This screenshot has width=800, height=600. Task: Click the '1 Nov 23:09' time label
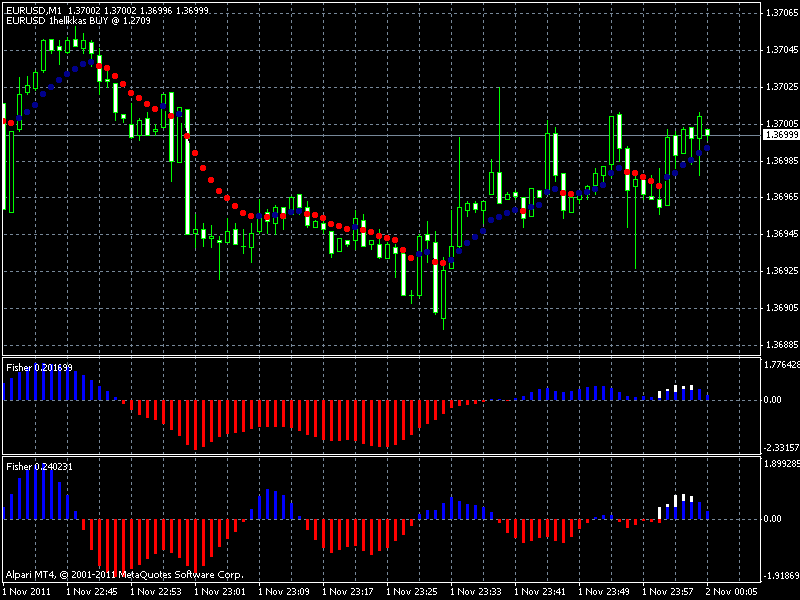[284, 592]
